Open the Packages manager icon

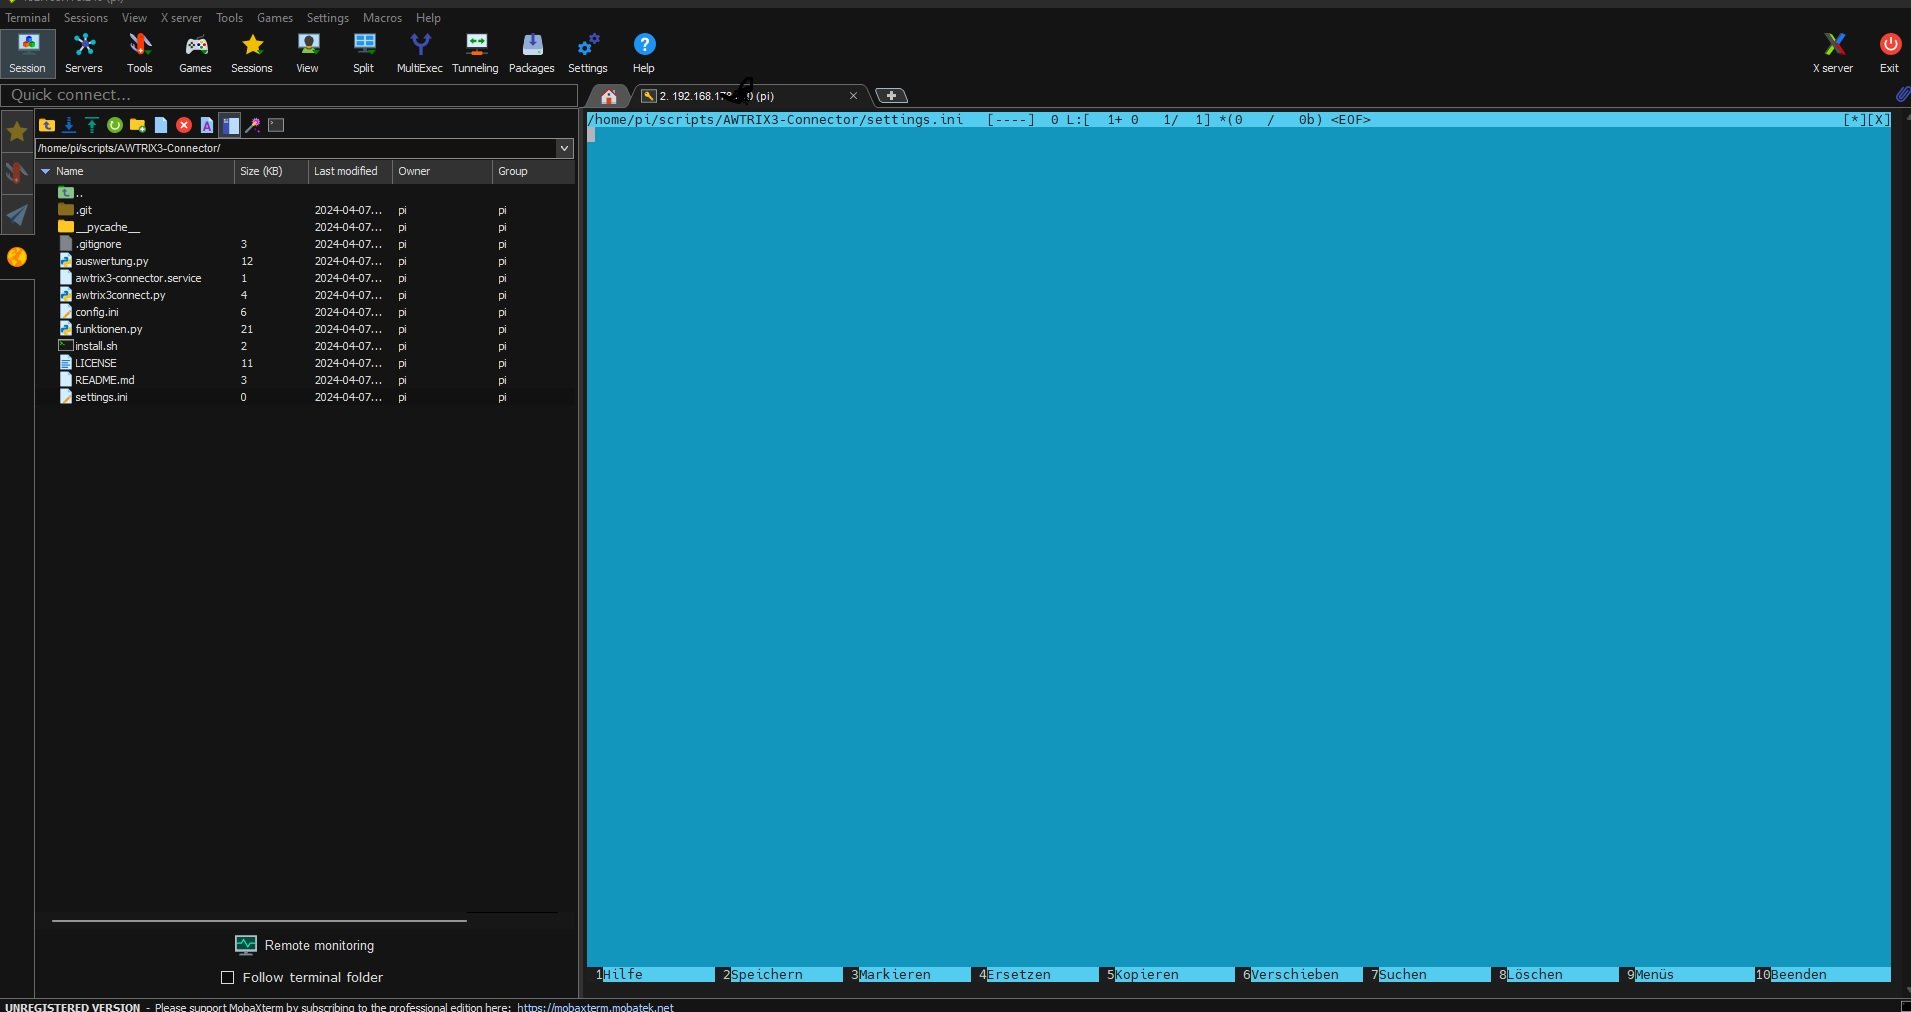pos(531,52)
